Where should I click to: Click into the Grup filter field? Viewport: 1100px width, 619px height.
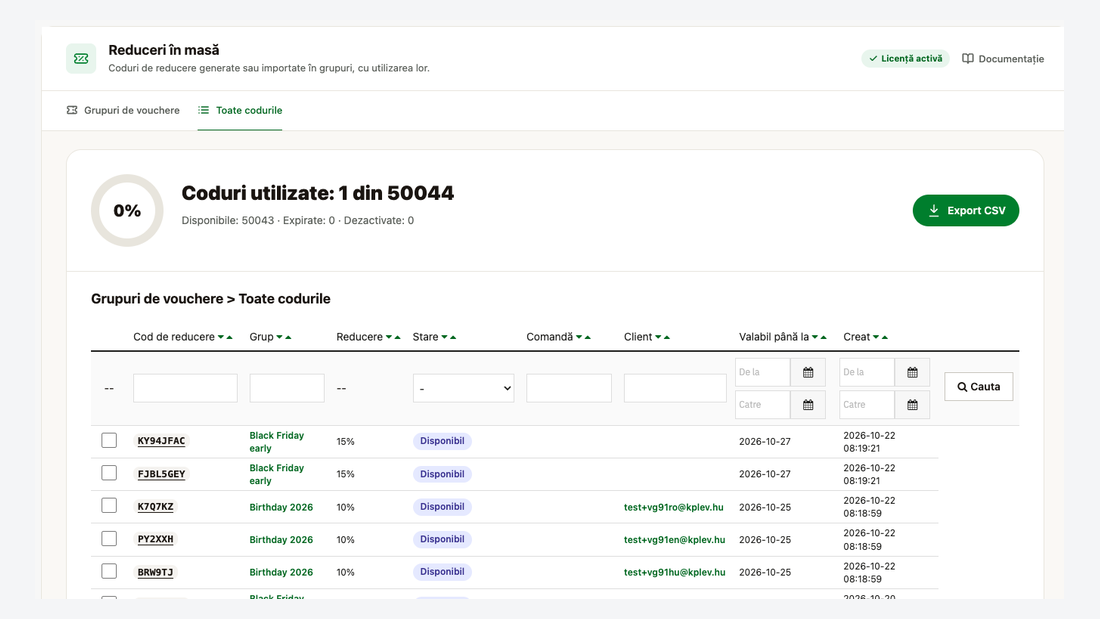(287, 388)
